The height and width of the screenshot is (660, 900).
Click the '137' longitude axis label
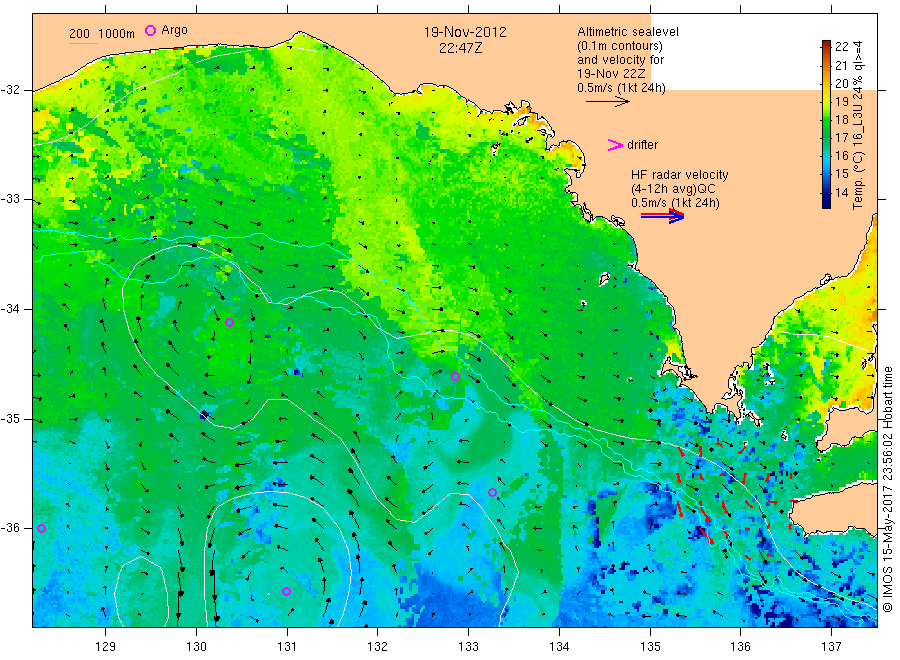pos(831,647)
